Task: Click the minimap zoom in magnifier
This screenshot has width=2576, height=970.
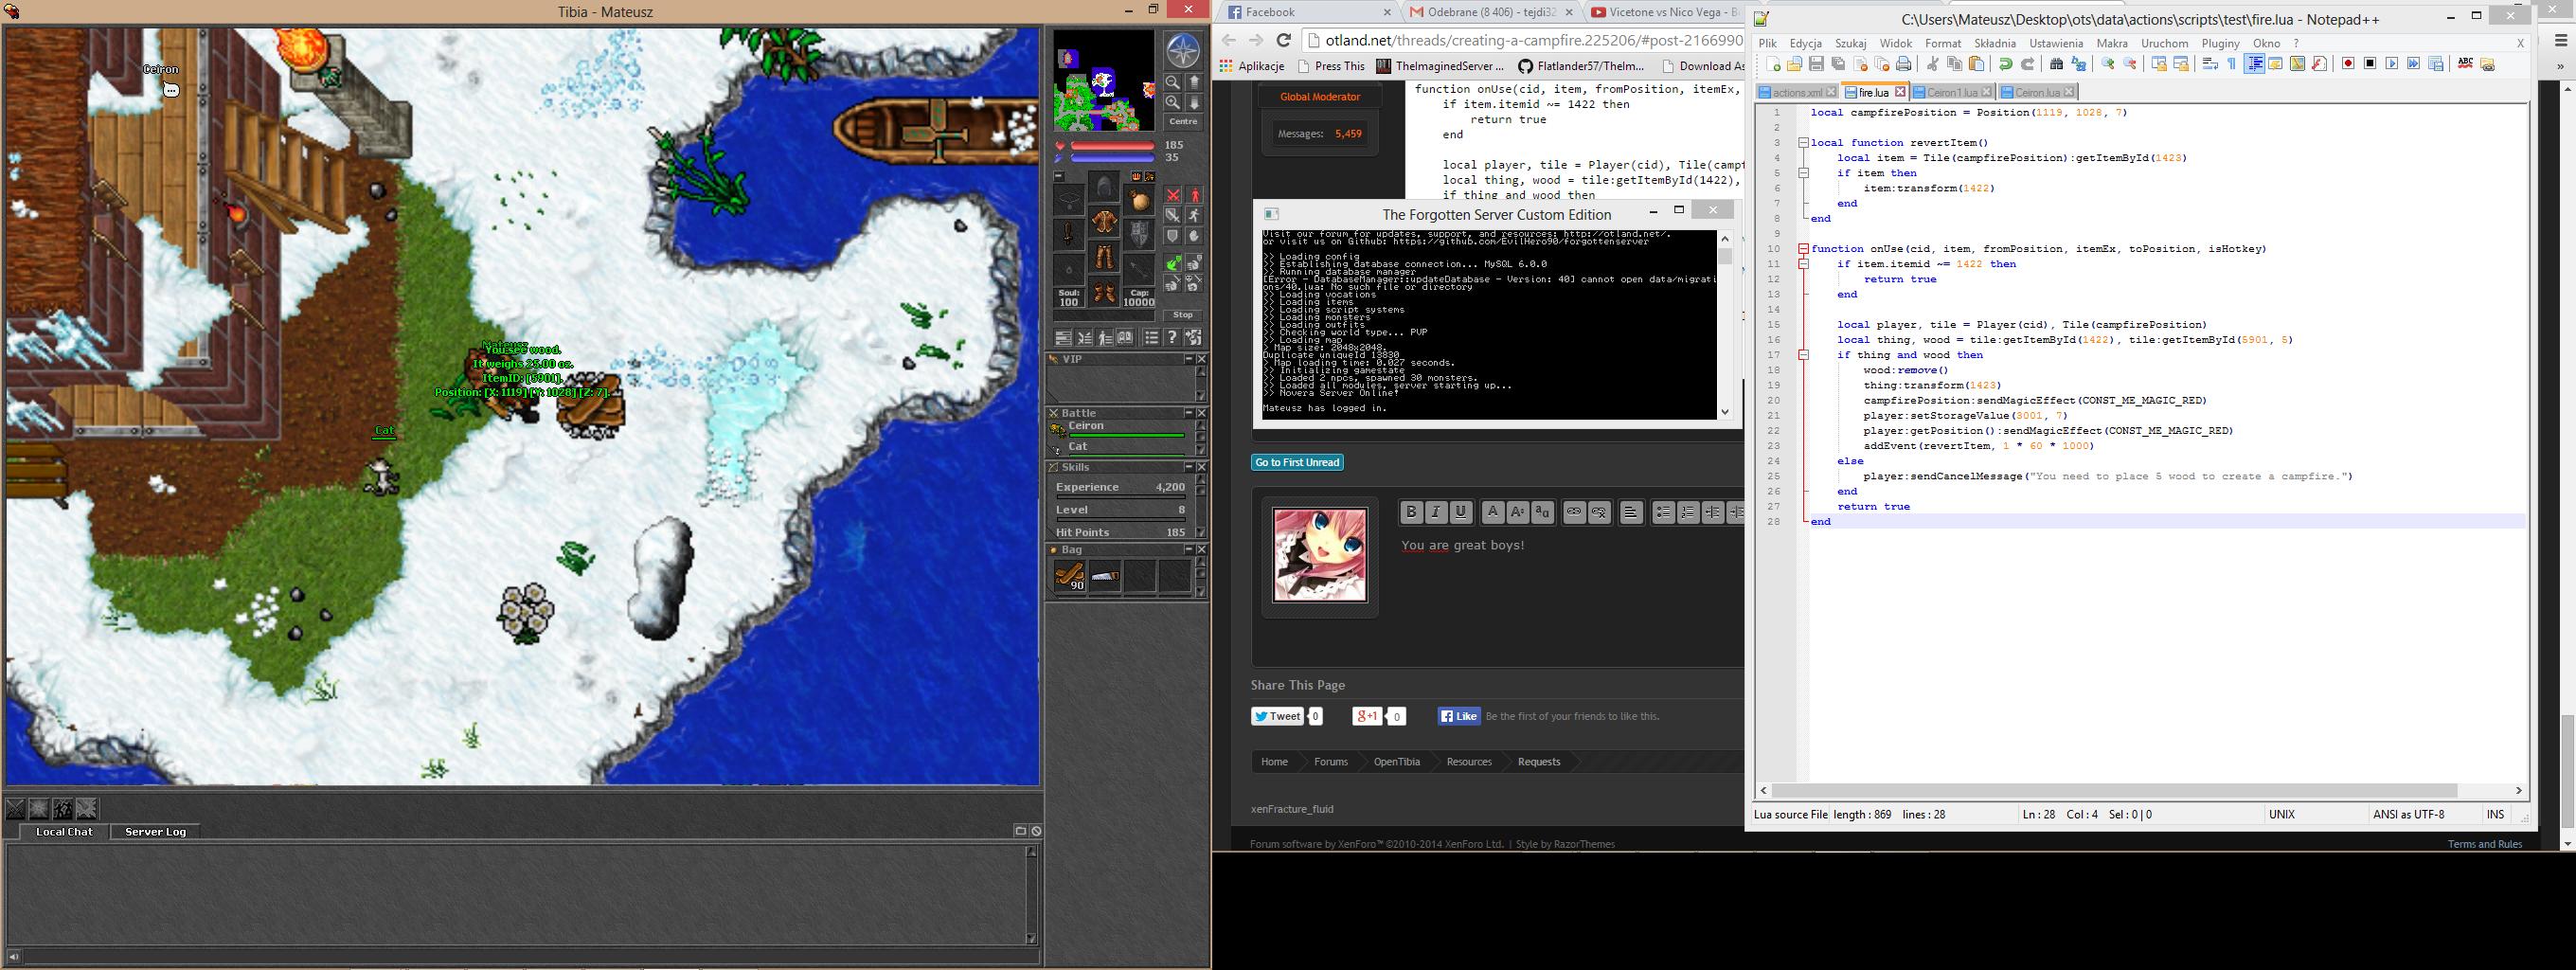Action: 1172,102
